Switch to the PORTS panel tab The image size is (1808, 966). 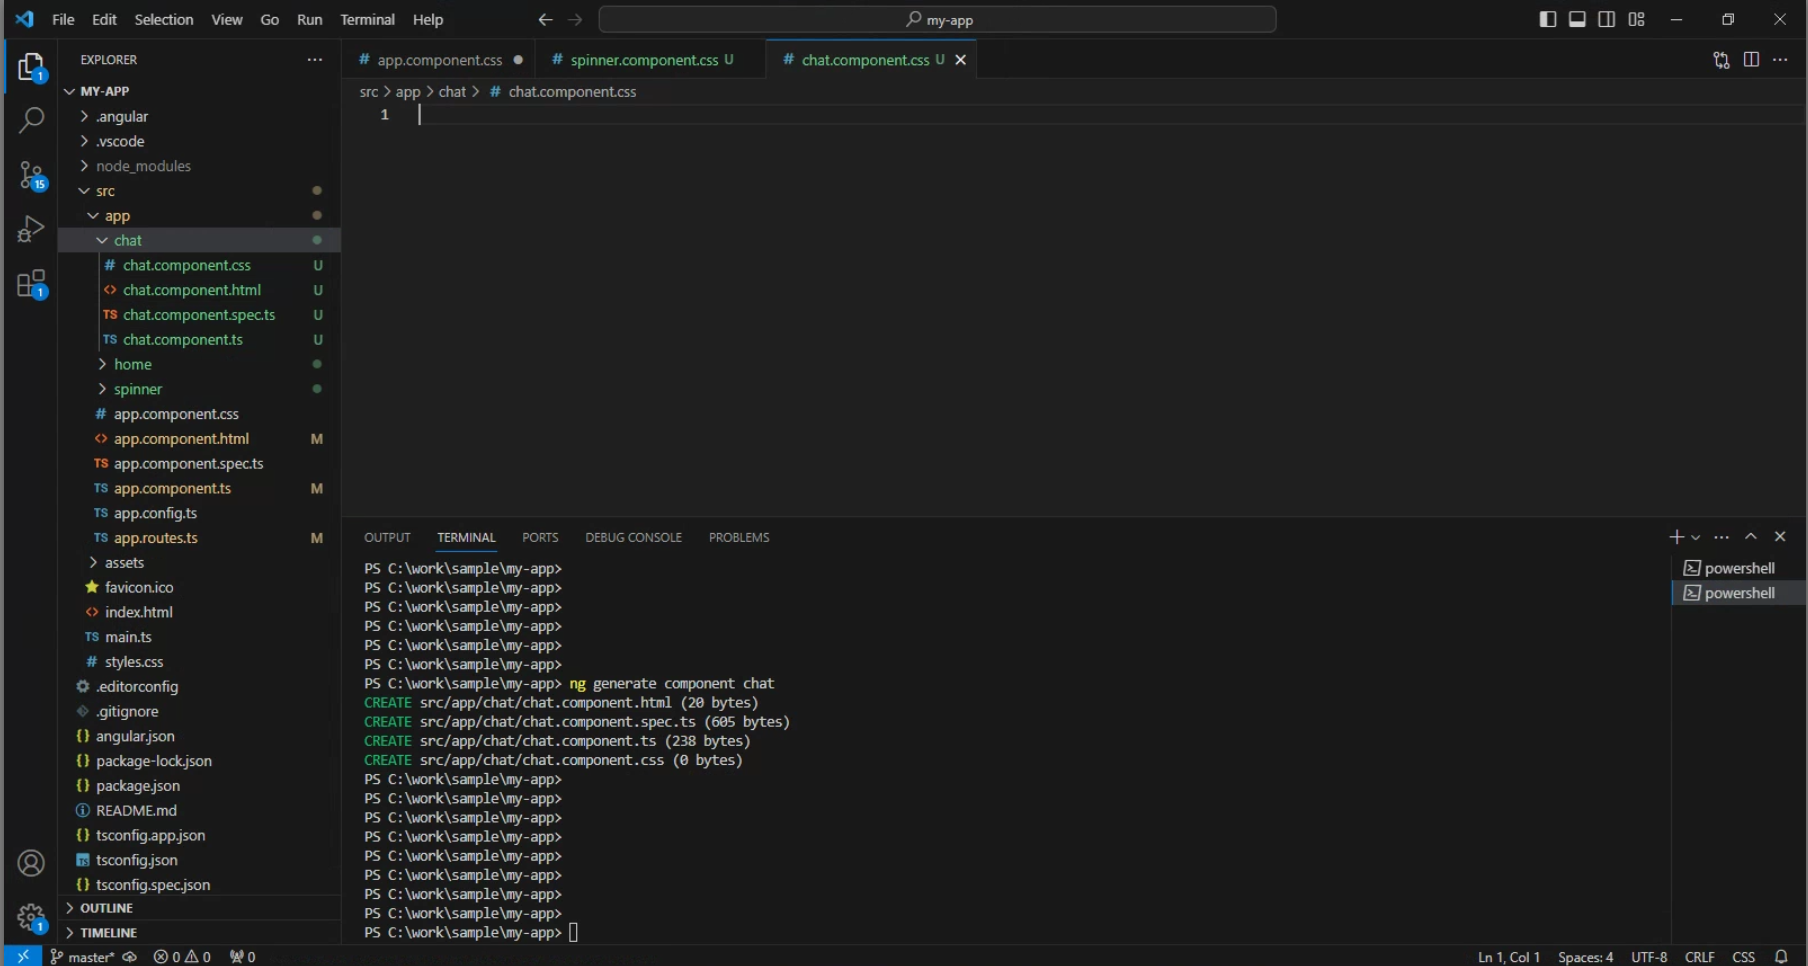point(540,537)
